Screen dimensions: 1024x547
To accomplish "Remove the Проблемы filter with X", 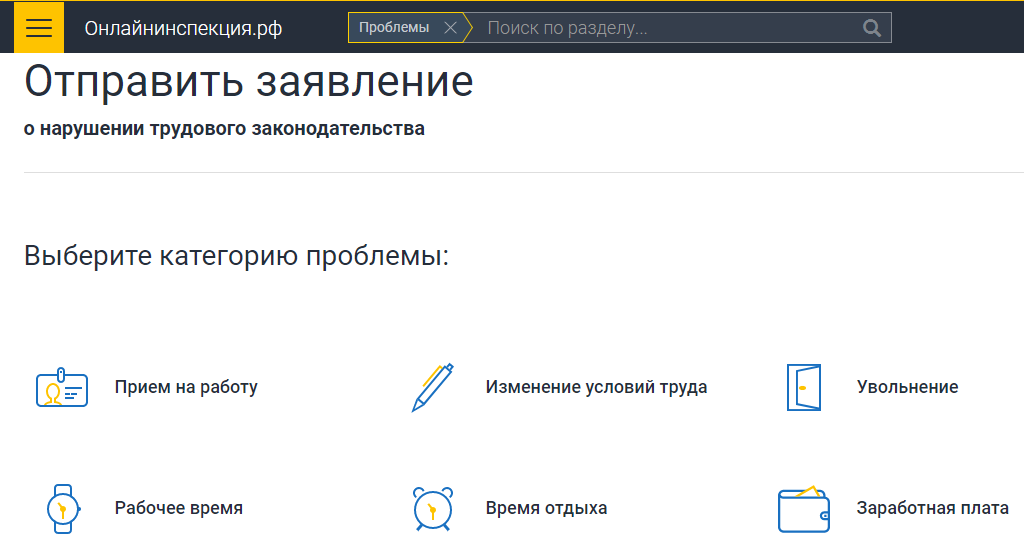I will pos(450,28).
